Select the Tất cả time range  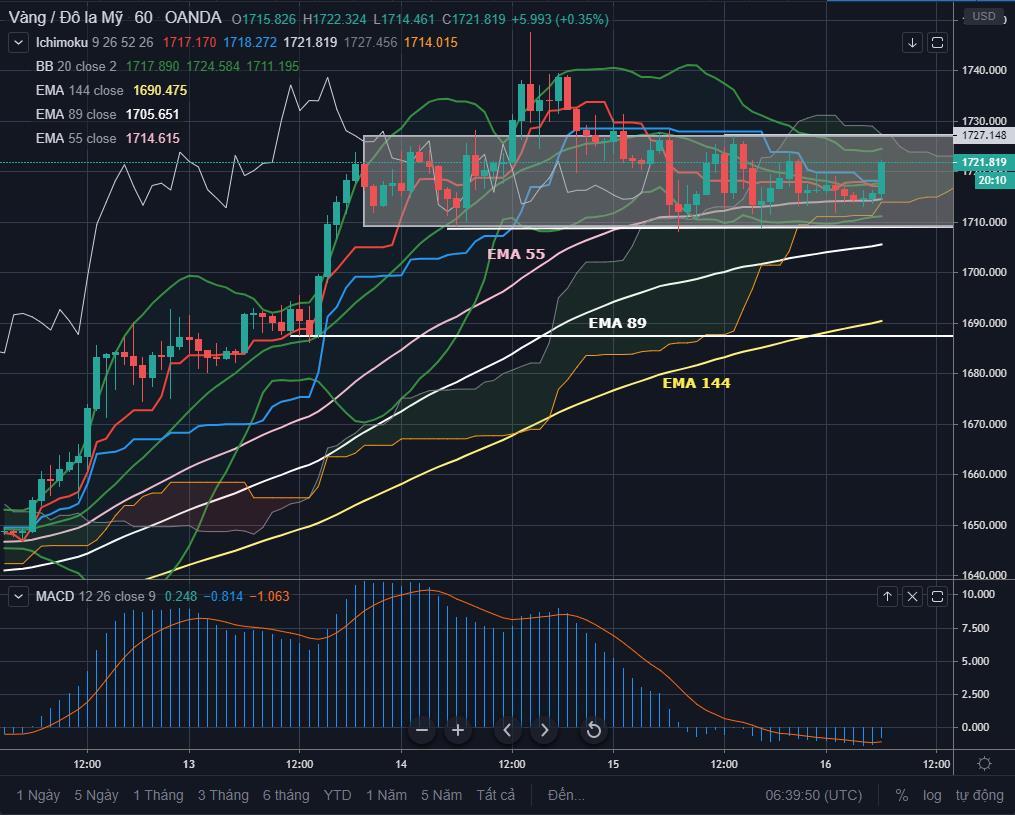click(496, 795)
